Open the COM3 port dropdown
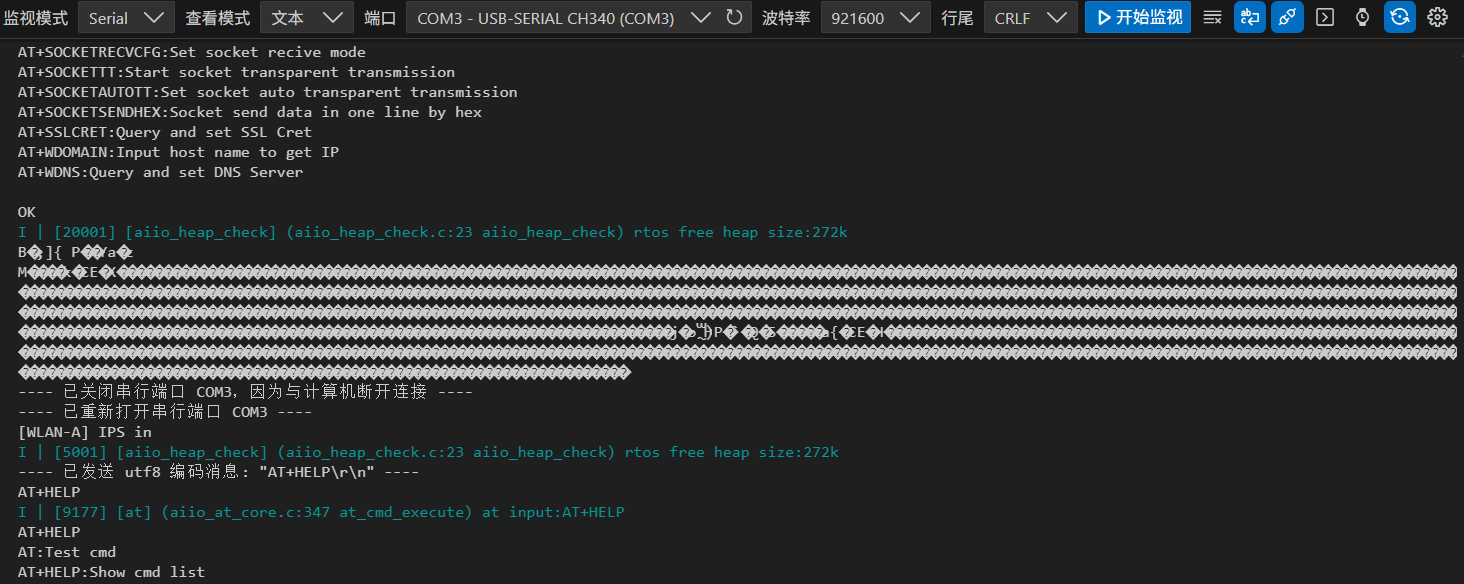Image resolution: width=1464 pixels, height=584 pixels. [563, 17]
